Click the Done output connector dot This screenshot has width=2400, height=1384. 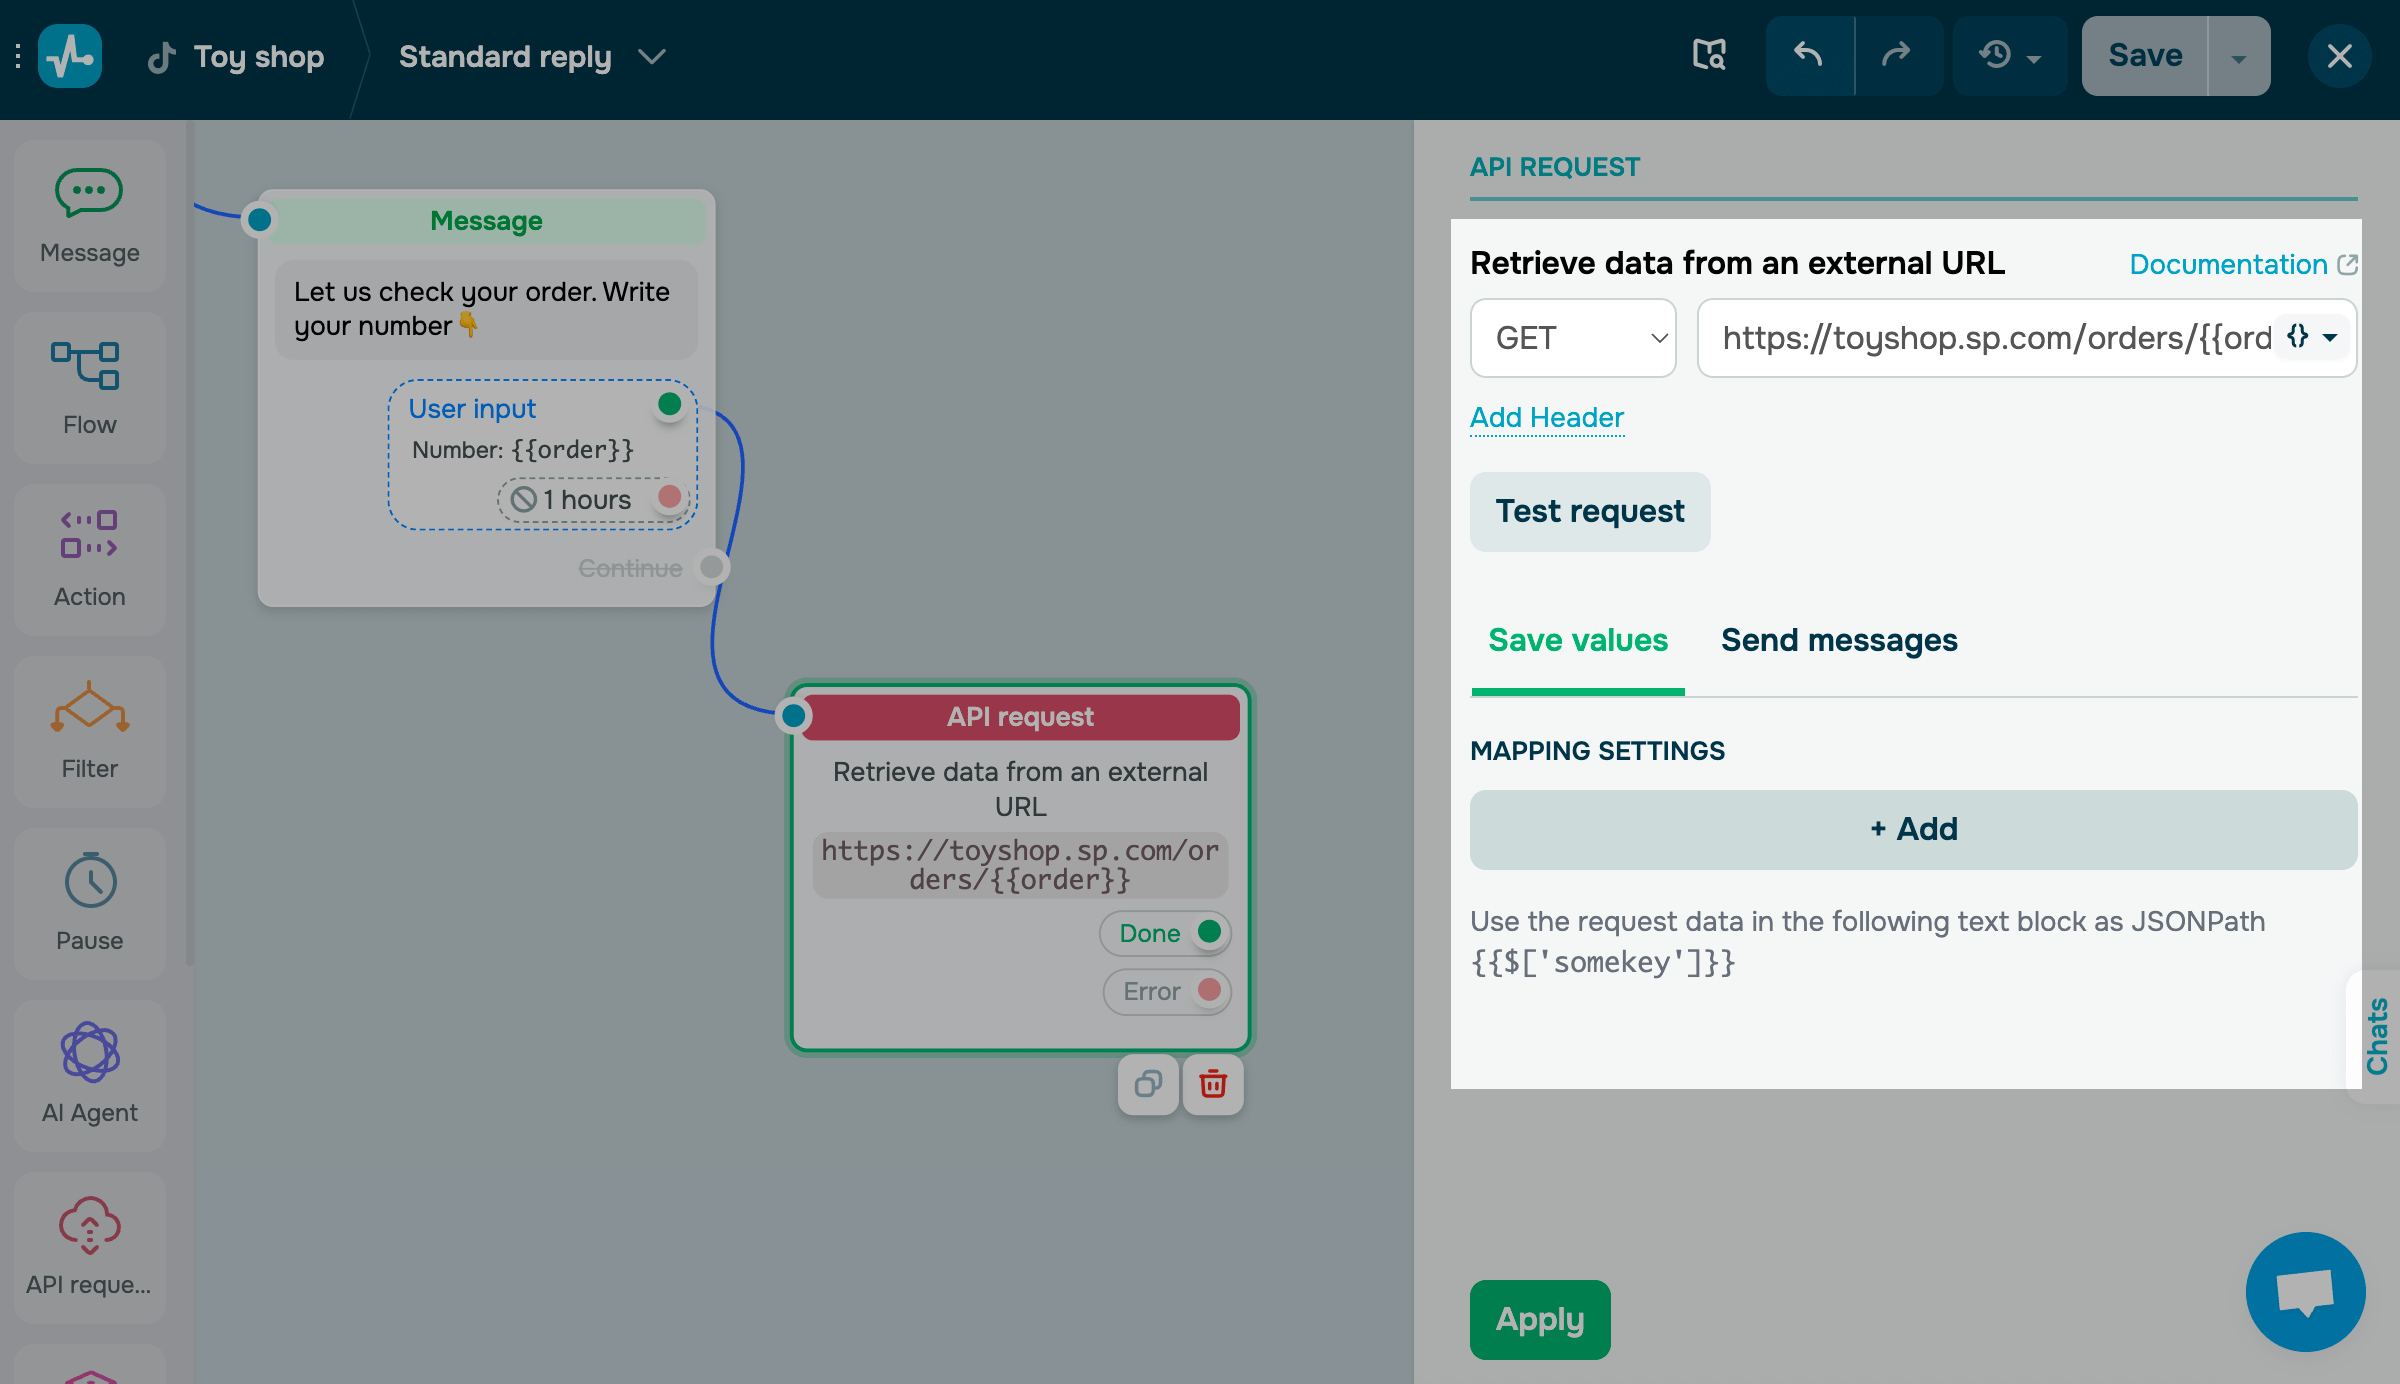(1209, 932)
